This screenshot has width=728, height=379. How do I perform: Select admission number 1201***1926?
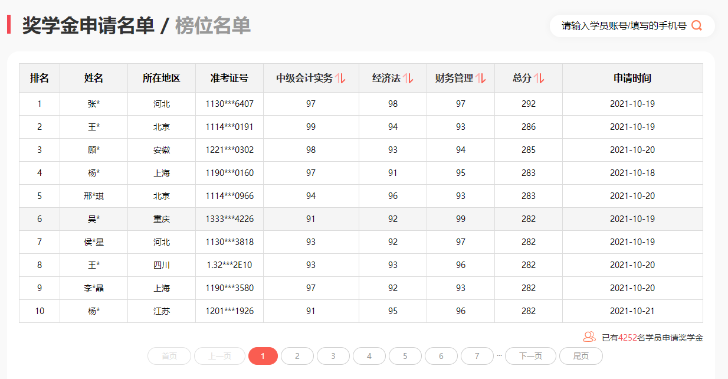[x=229, y=311]
